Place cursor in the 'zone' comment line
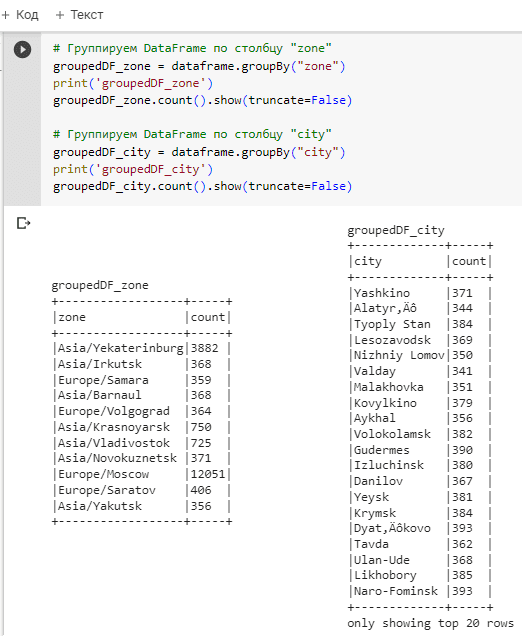 tap(192, 48)
